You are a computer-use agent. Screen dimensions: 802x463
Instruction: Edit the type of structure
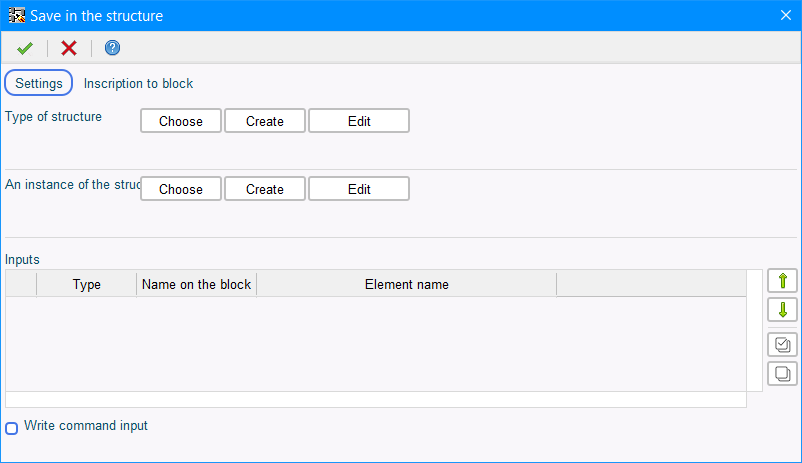pyautogui.click(x=359, y=121)
